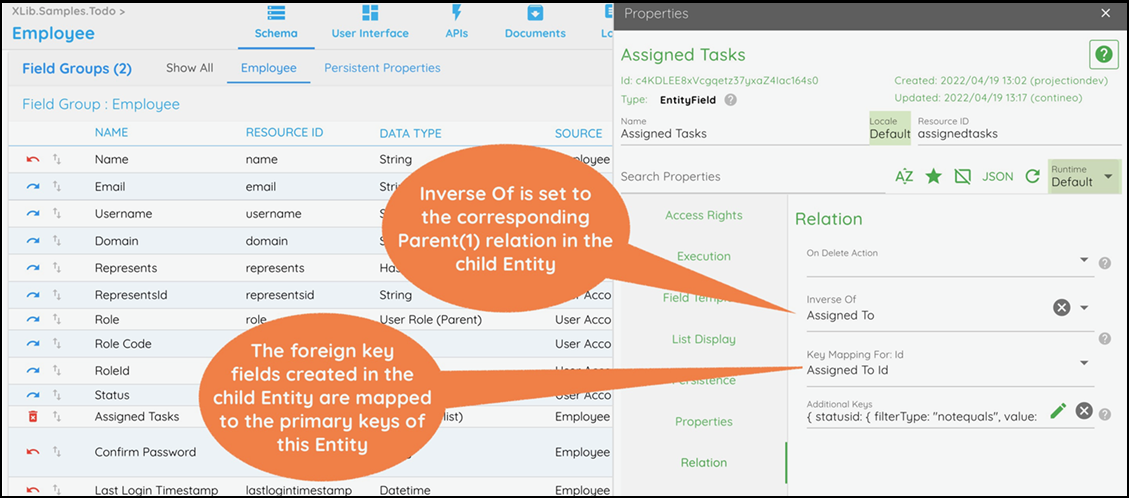Image resolution: width=1129 pixels, height=498 pixels.
Task: Close the Properties panel
Action: 1105,14
